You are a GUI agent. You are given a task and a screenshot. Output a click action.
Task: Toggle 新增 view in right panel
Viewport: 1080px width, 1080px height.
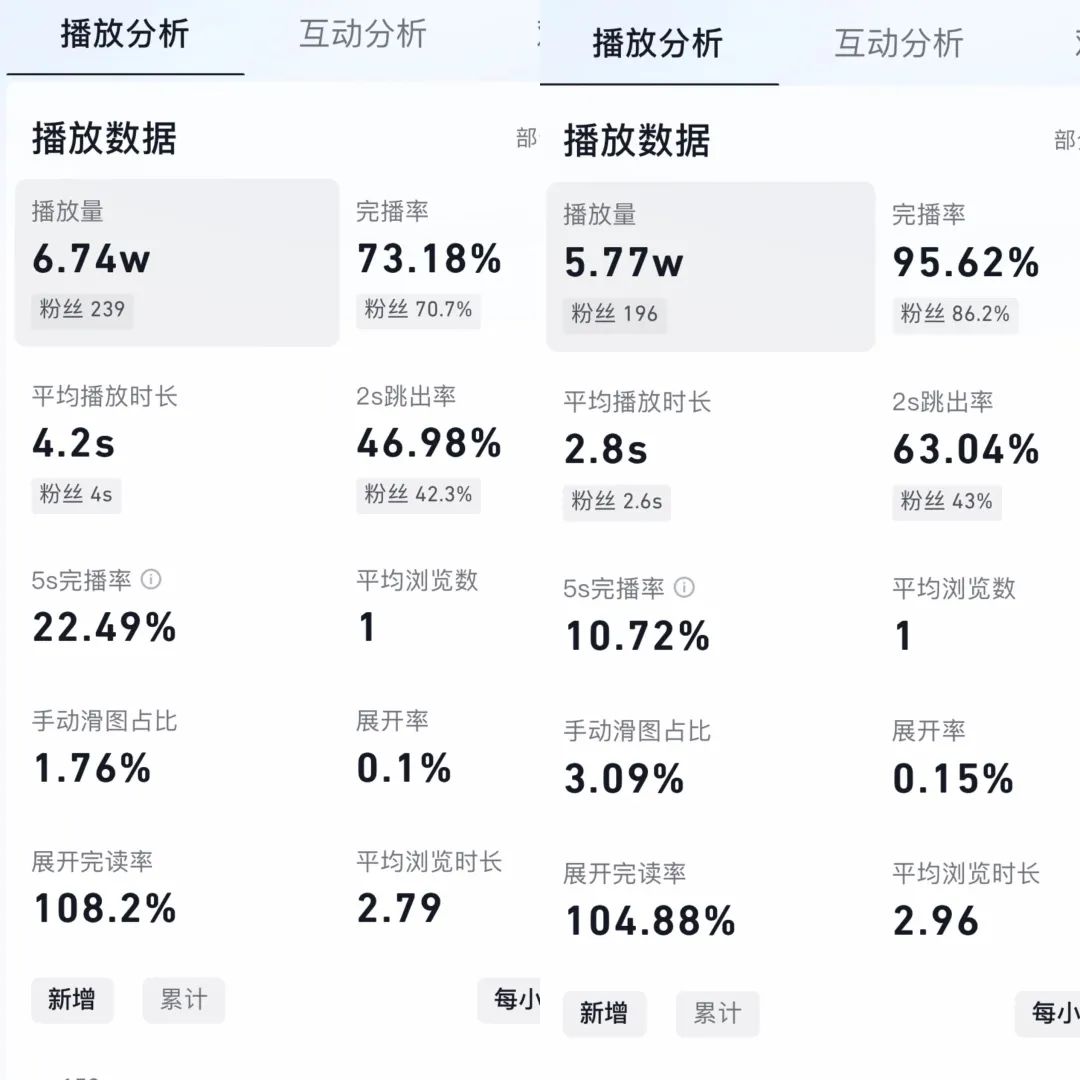pyautogui.click(x=604, y=1013)
